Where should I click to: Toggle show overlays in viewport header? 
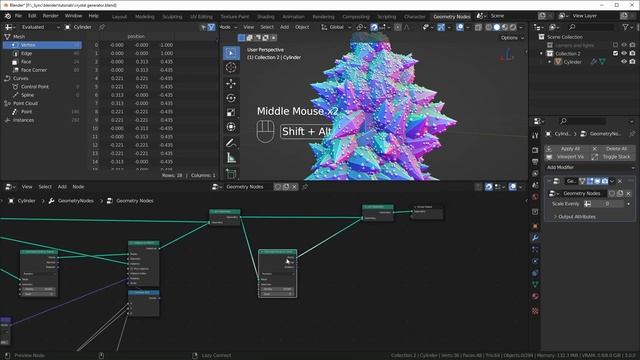click(460, 27)
